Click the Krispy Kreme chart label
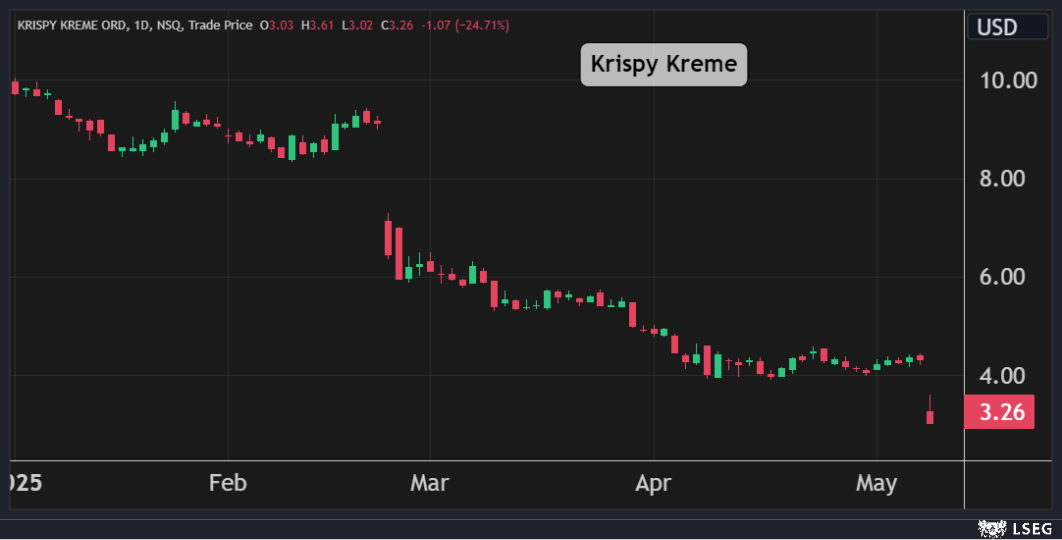 (663, 65)
